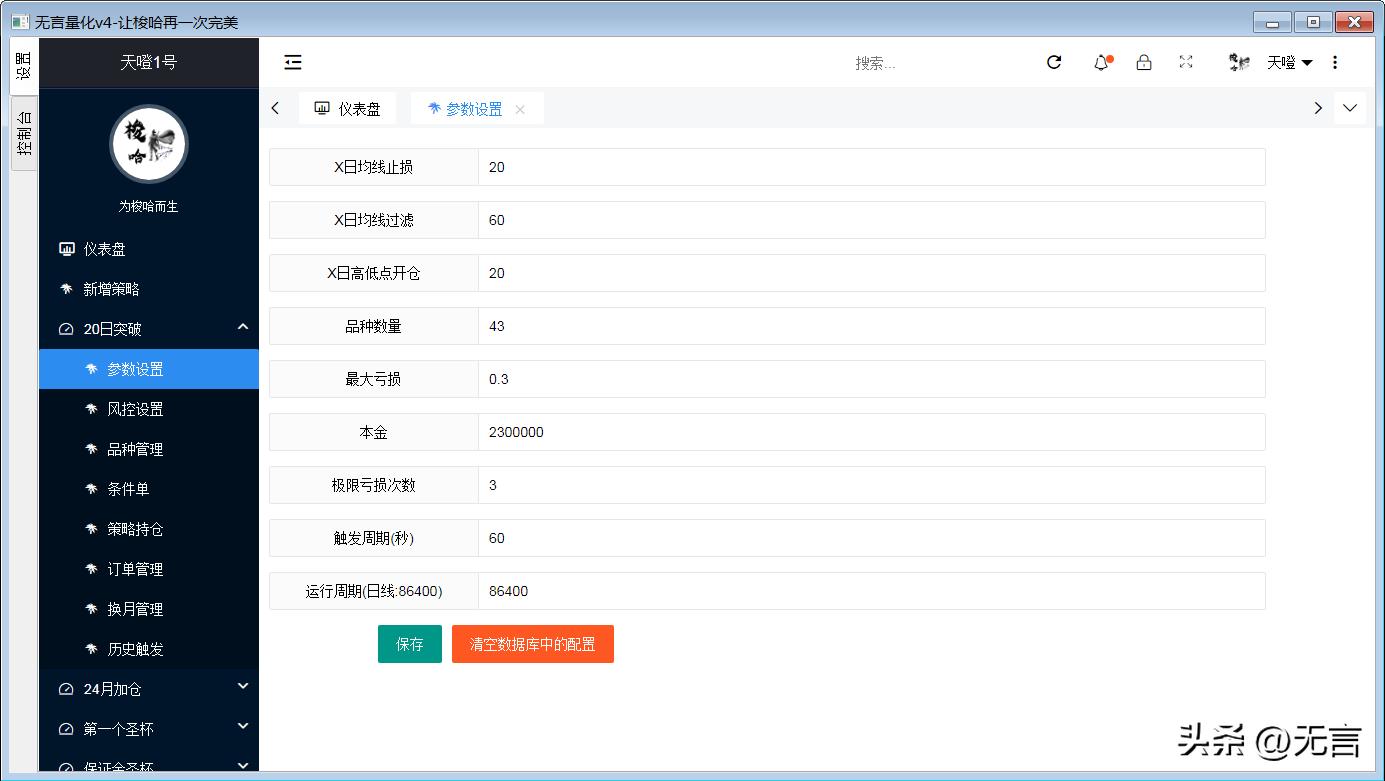1385x781 pixels.
Task: Switch to the 仪表盘 tab
Action: tap(347, 108)
